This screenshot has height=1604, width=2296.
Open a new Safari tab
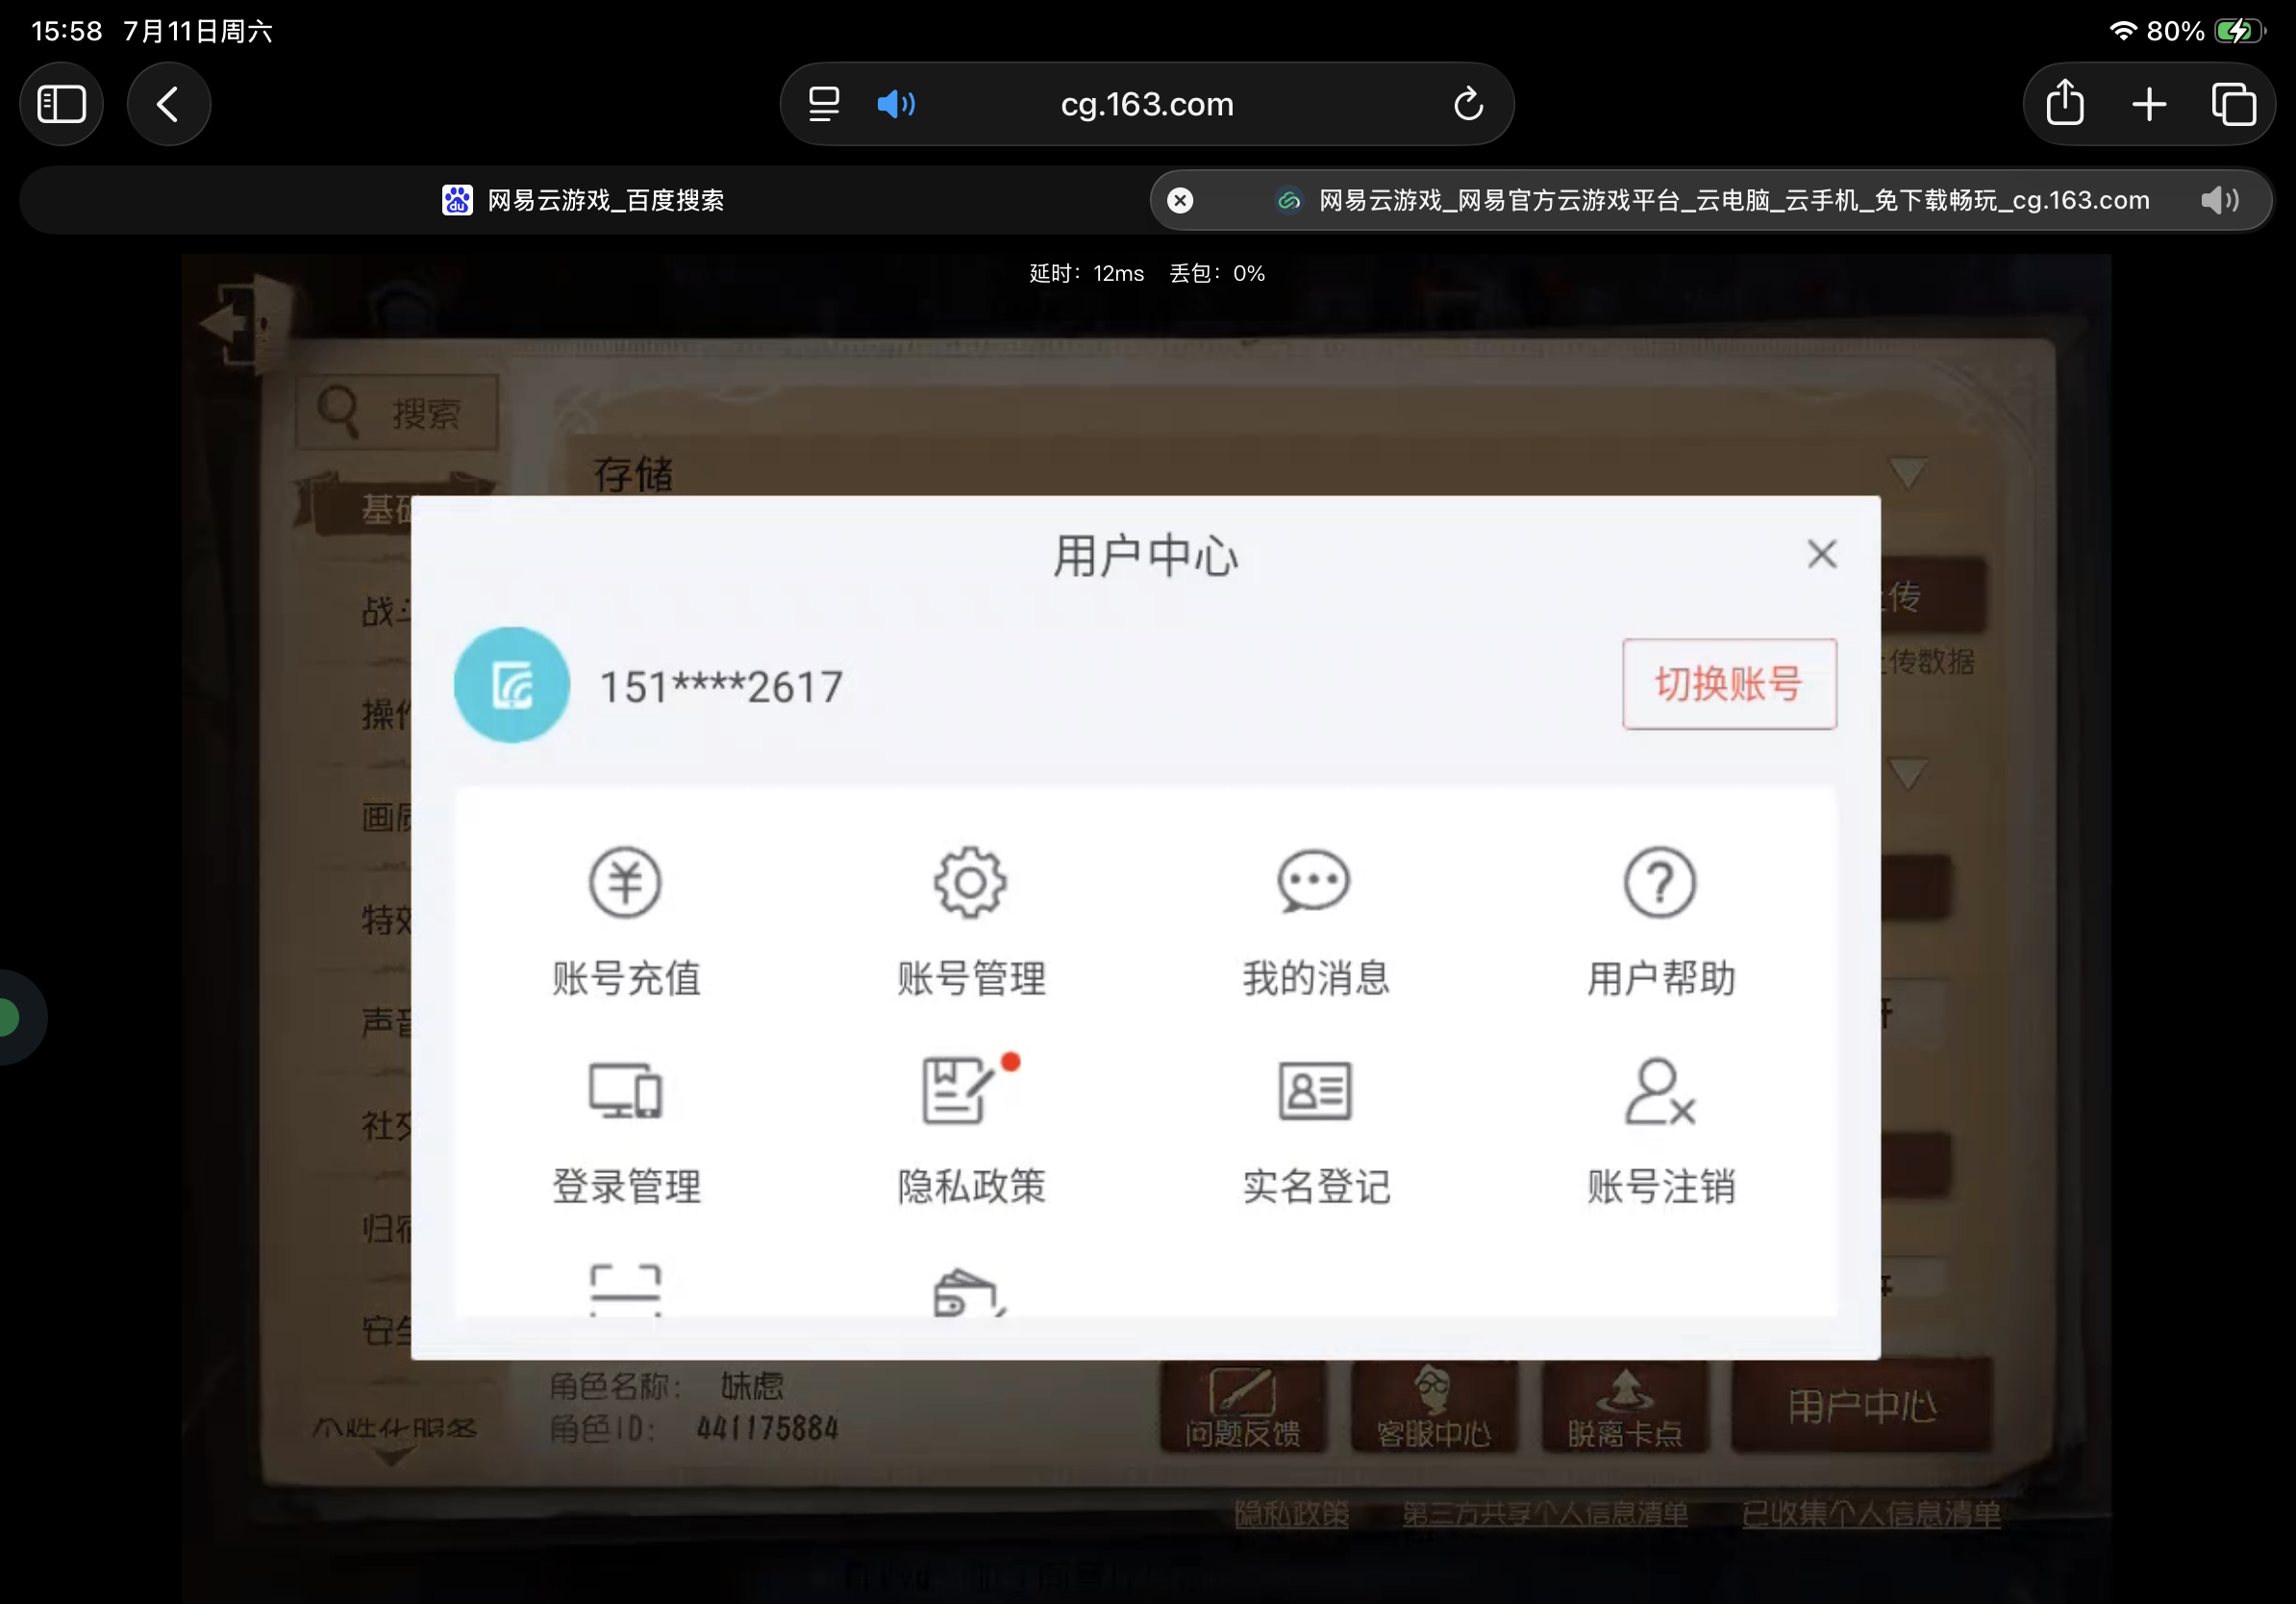click(2149, 104)
